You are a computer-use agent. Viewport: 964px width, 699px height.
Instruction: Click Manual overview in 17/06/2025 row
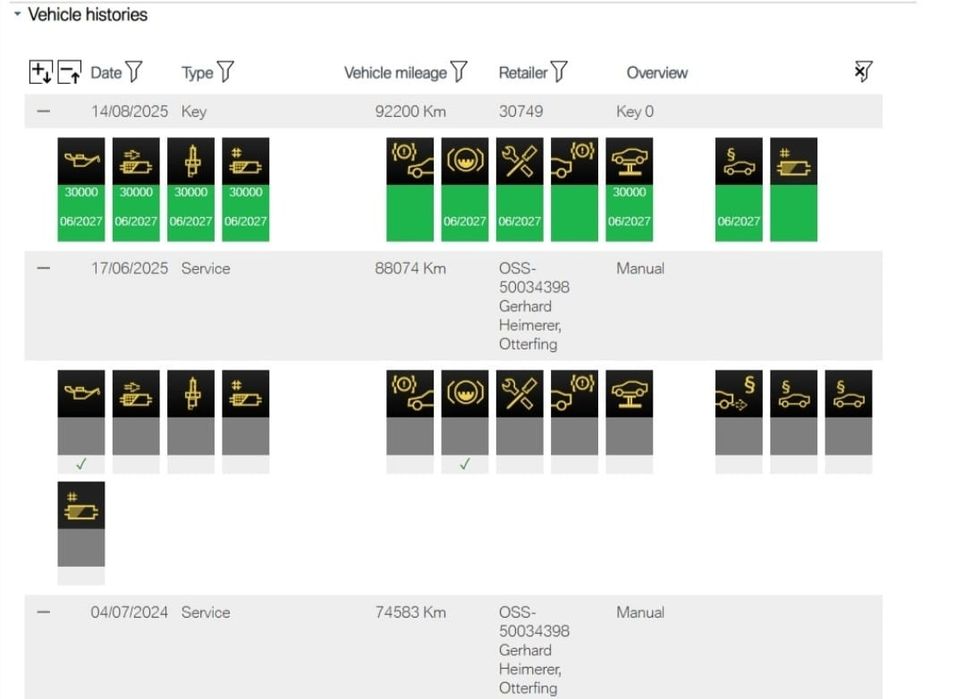[640, 268]
